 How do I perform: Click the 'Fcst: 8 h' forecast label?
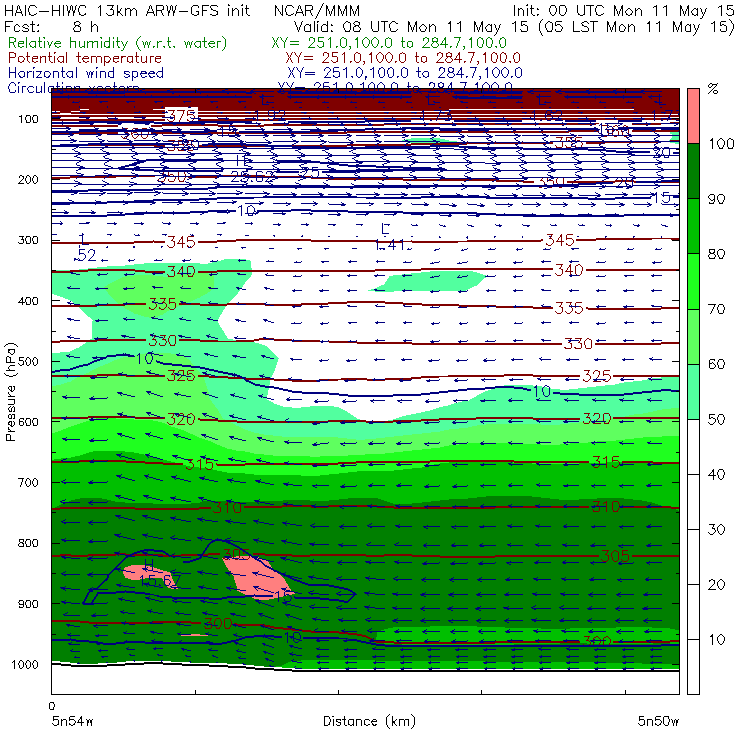51,27
